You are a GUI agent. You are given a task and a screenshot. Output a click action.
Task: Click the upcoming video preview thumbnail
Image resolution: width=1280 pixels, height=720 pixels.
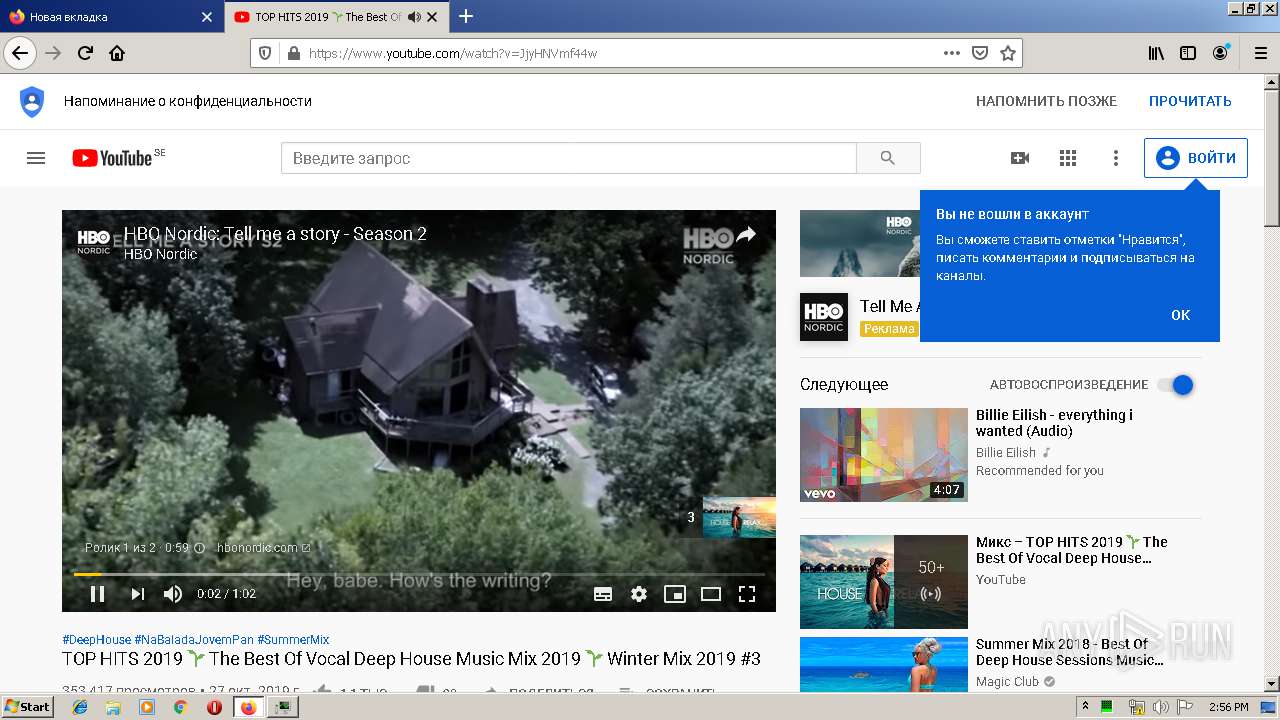point(739,517)
